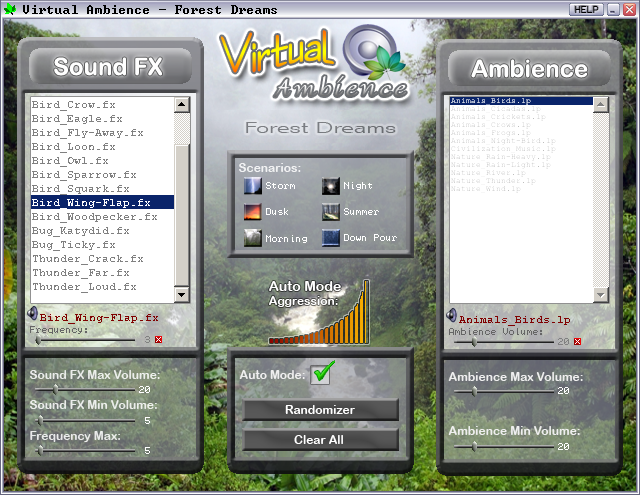Viewport: 640px width, 495px height.
Task: Select Thunder_Loud.fx in Sound FX list
Action: [x=102, y=286]
